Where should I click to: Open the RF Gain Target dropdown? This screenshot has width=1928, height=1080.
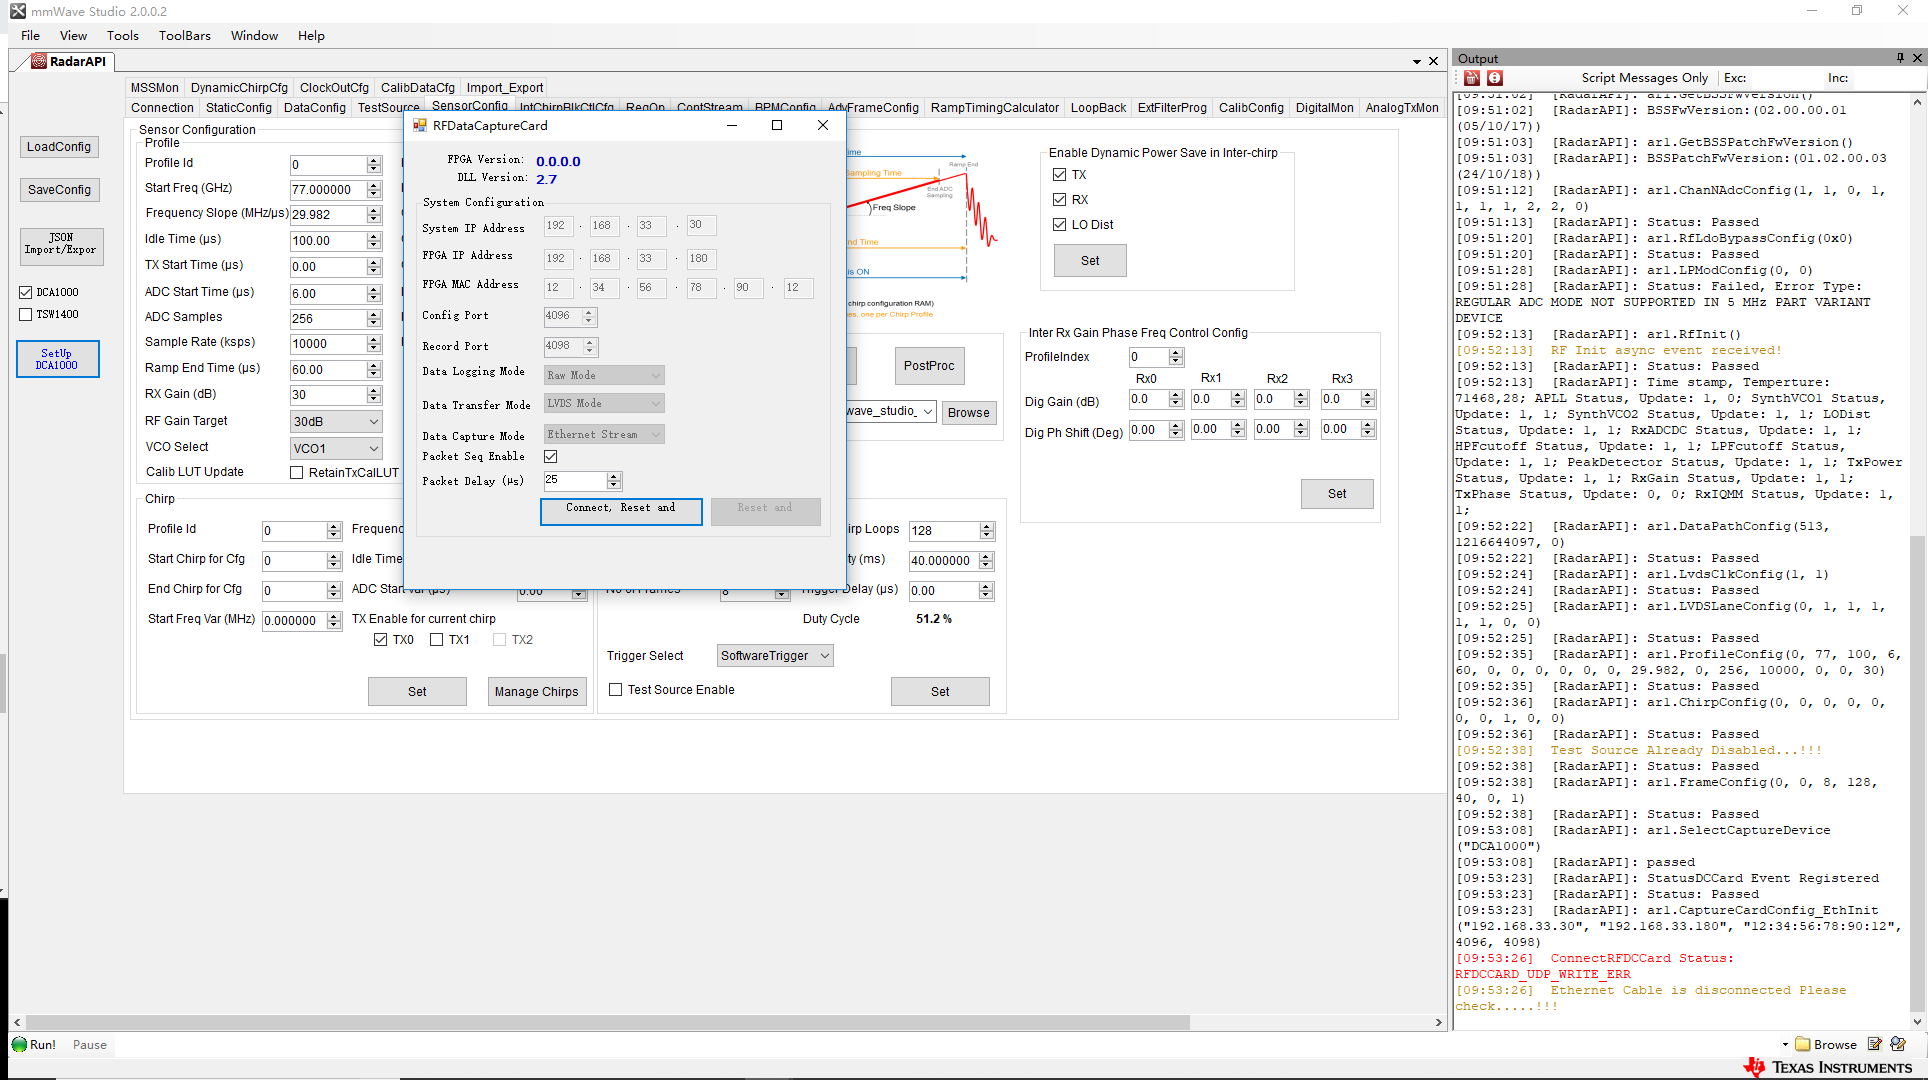336,422
